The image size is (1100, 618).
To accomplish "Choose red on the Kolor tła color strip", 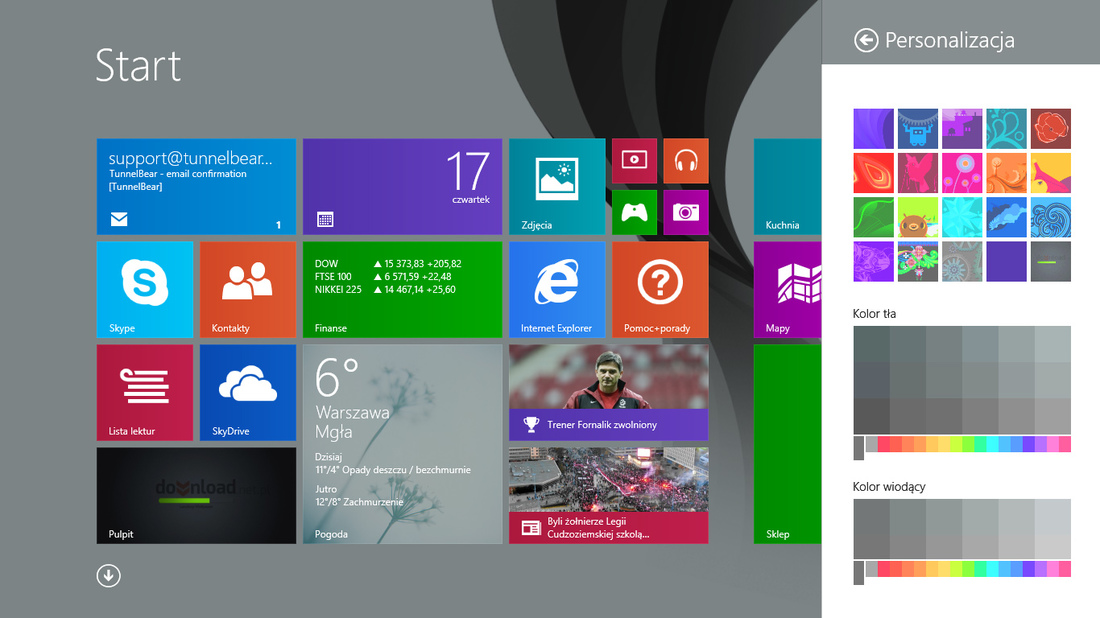I will coord(884,444).
